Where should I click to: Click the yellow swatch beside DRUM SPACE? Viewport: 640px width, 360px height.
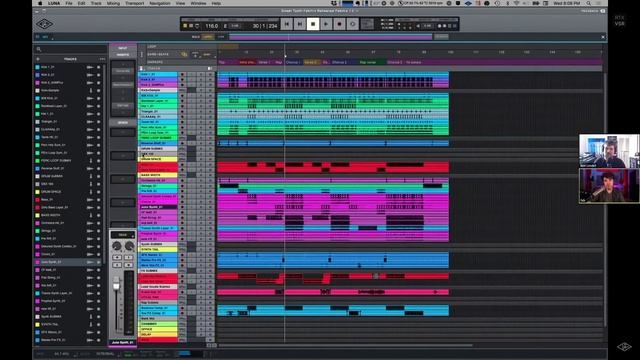tap(38, 192)
